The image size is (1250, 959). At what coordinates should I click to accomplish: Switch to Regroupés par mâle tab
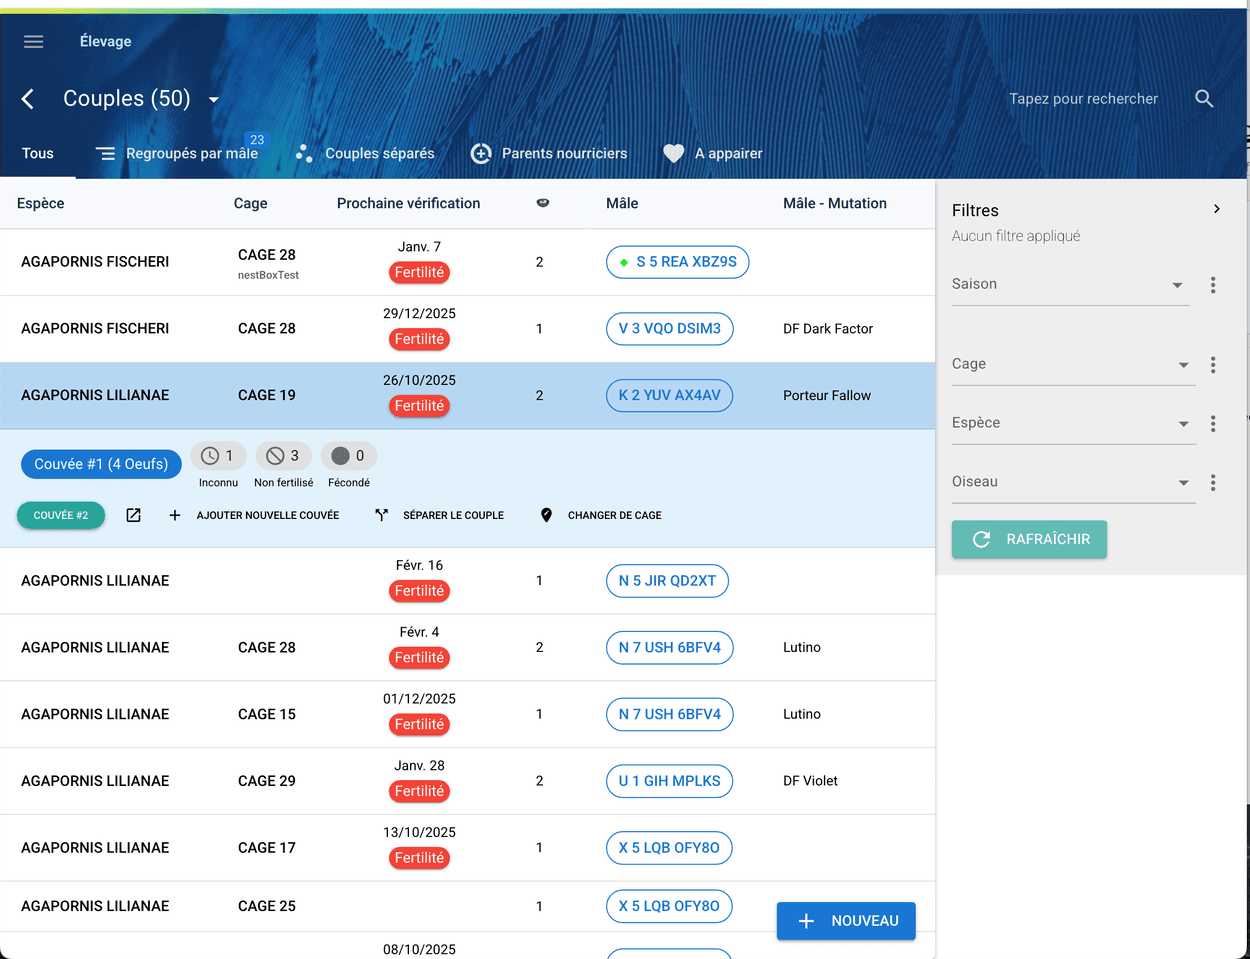click(178, 153)
